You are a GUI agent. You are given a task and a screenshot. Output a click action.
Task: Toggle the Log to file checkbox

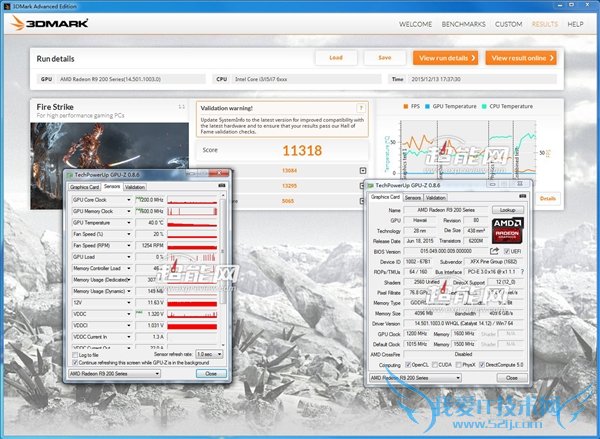pyautogui.click(x=75, y=355)
